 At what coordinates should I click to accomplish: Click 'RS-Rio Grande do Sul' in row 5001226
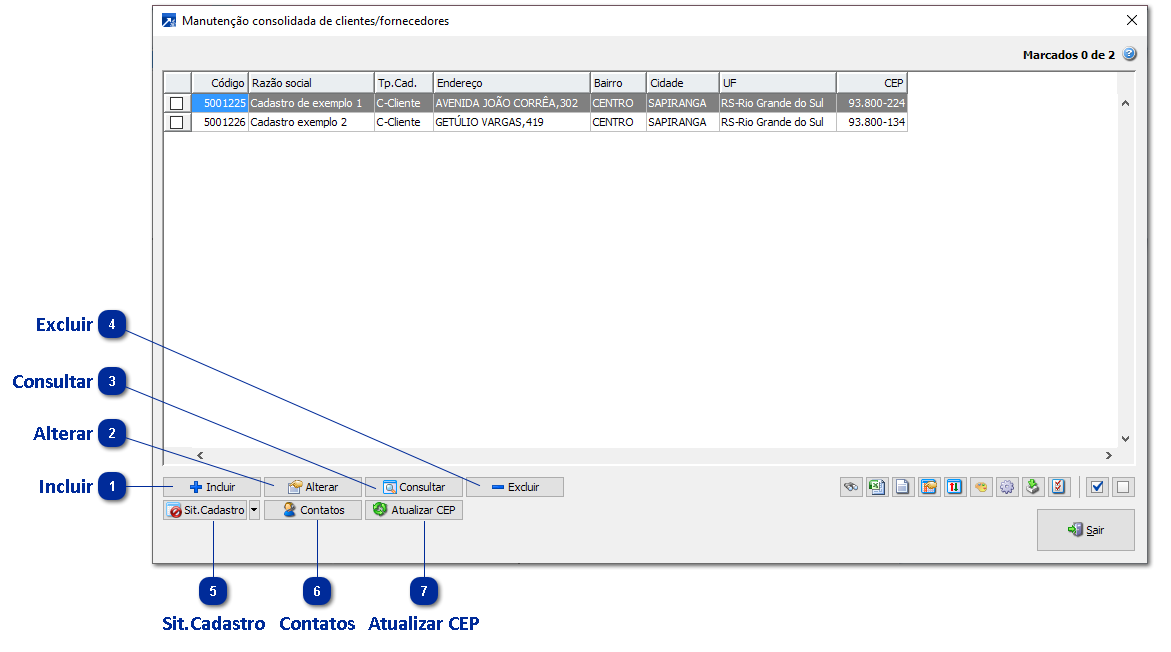click(x=777, y=122)
